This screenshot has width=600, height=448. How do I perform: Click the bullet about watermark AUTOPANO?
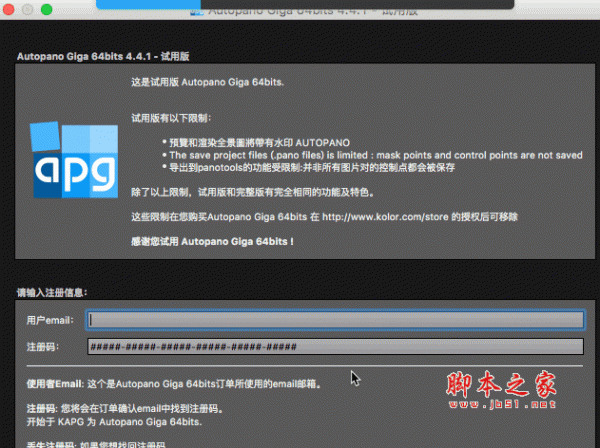256,143
